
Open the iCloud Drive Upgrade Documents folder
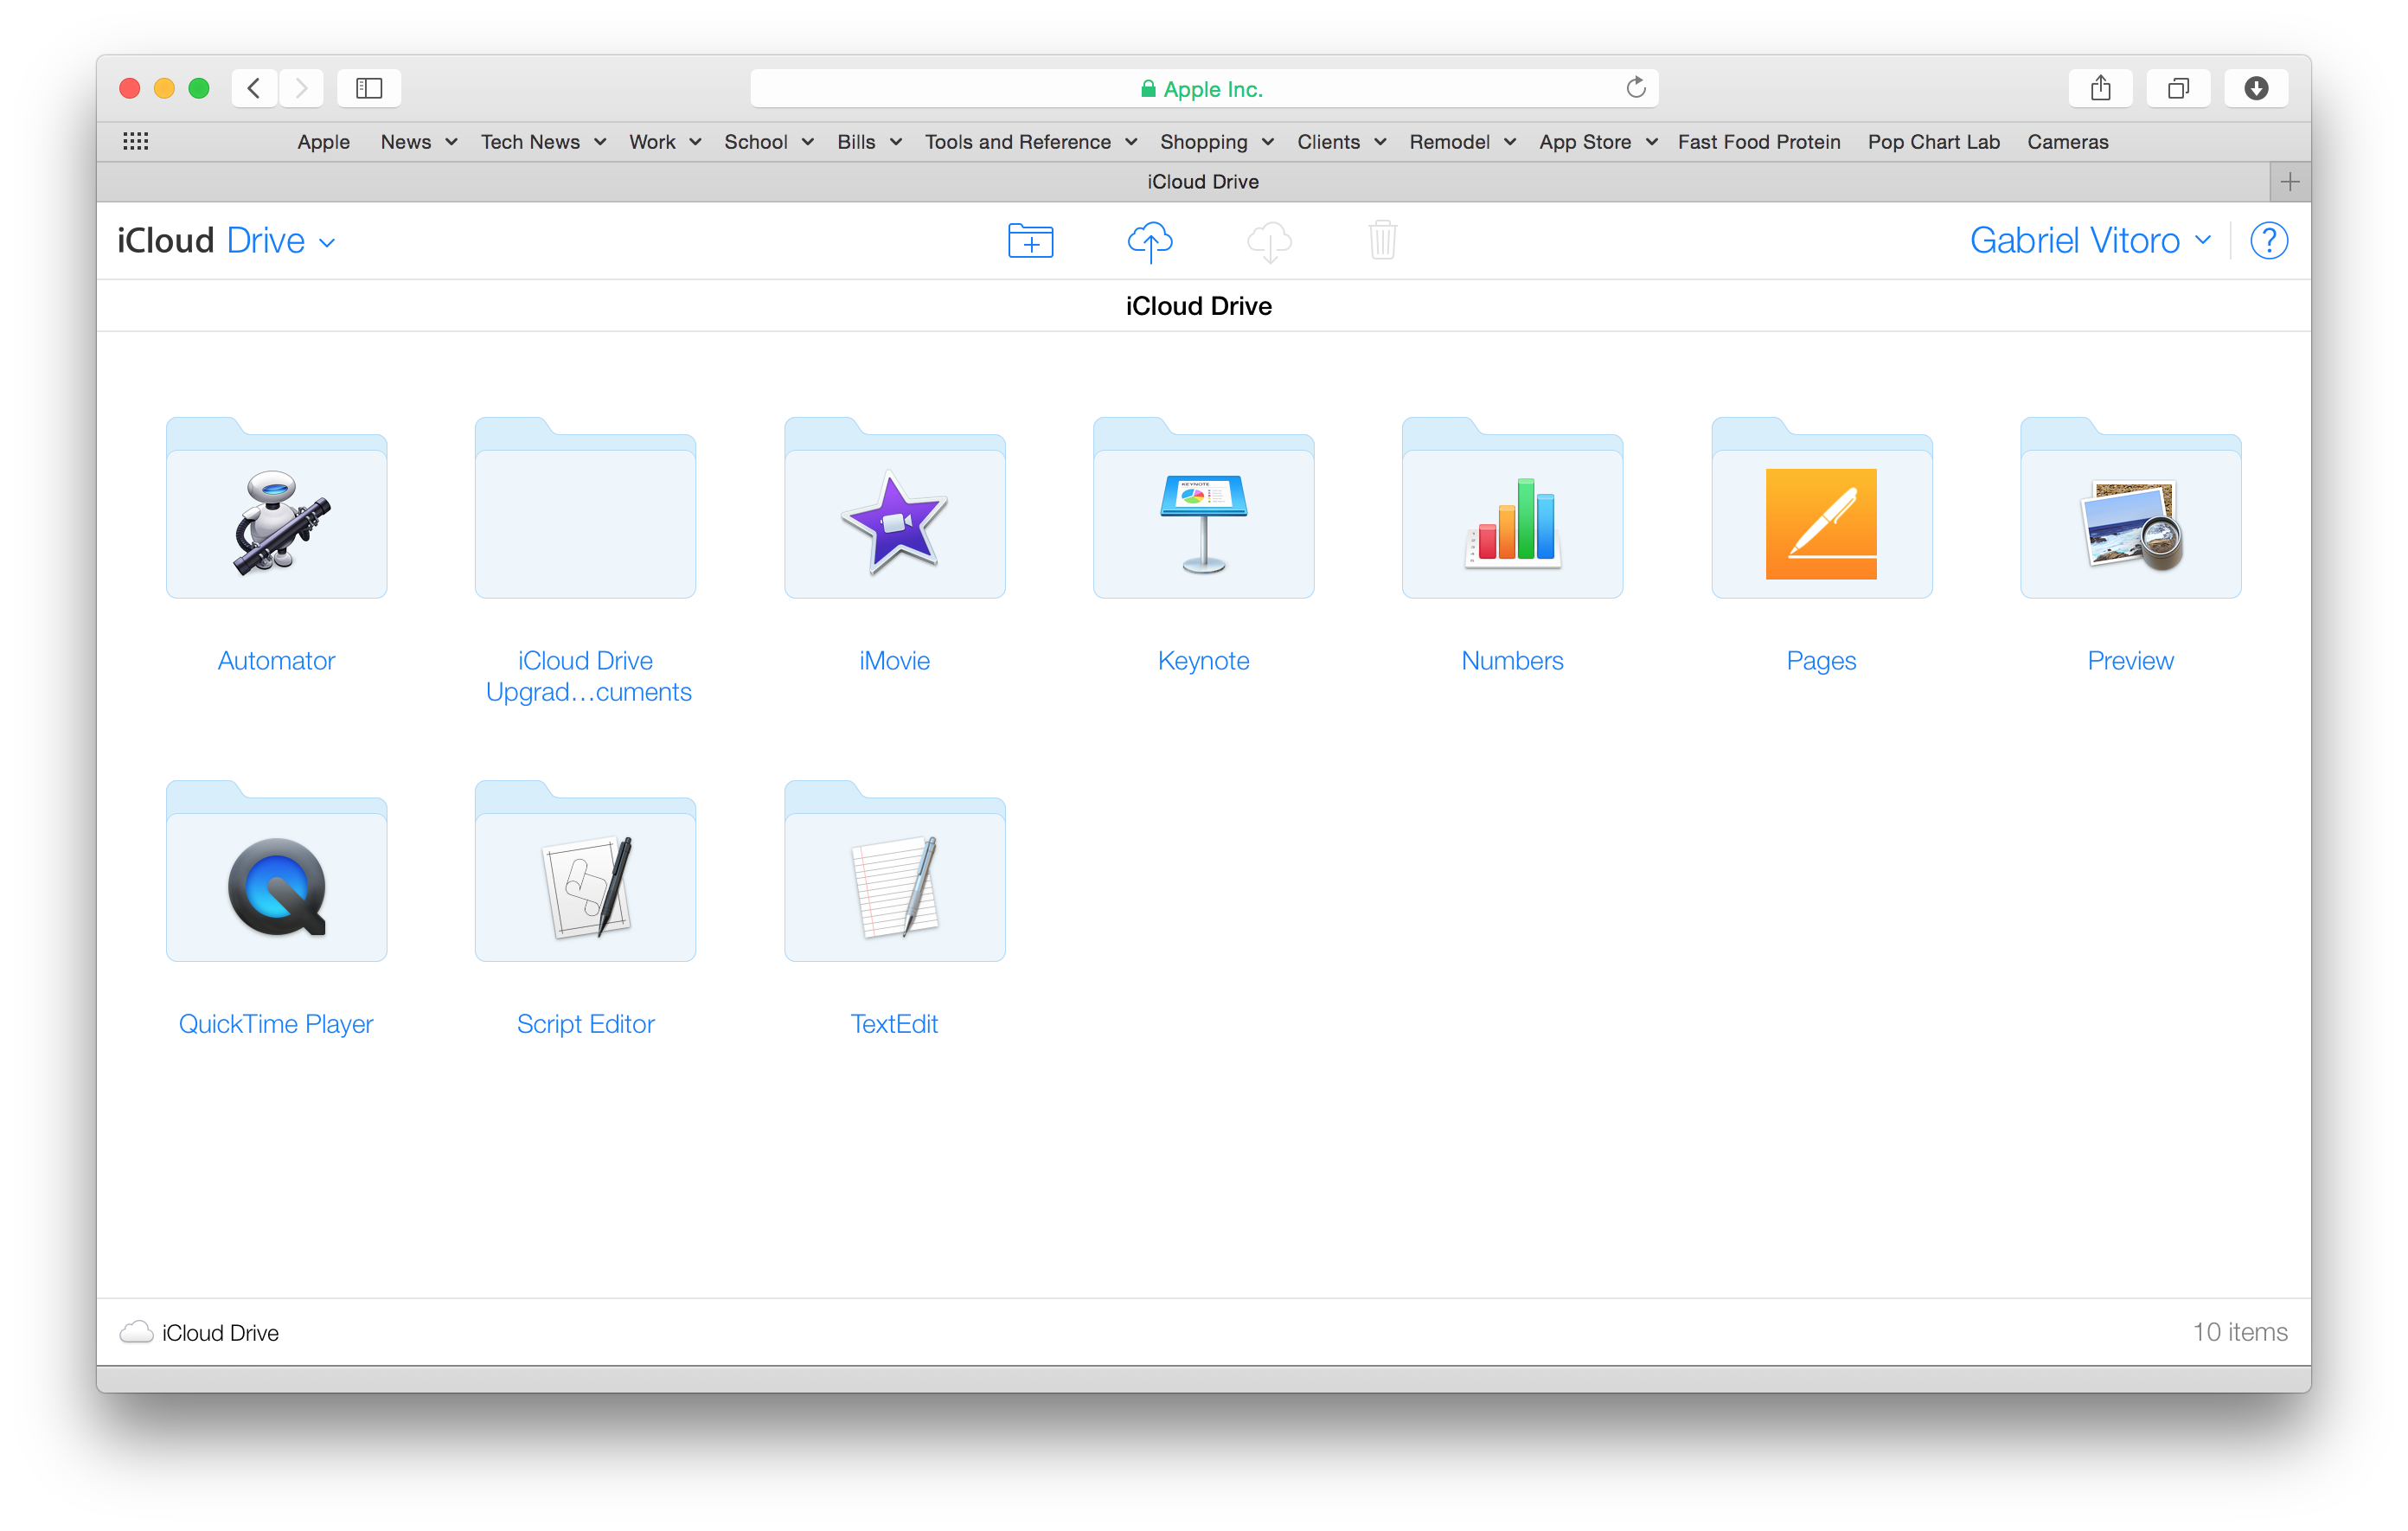tap(585, 508)
